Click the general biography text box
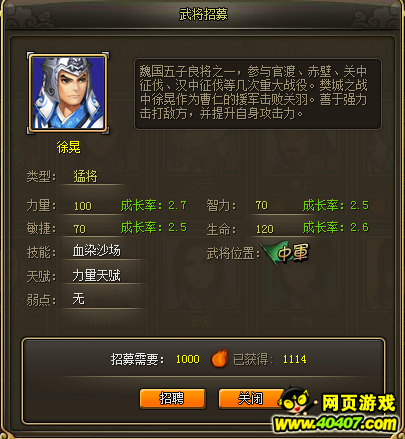Image resolution: width=405 pixels, height=439 pixels. tap(258, 94)
